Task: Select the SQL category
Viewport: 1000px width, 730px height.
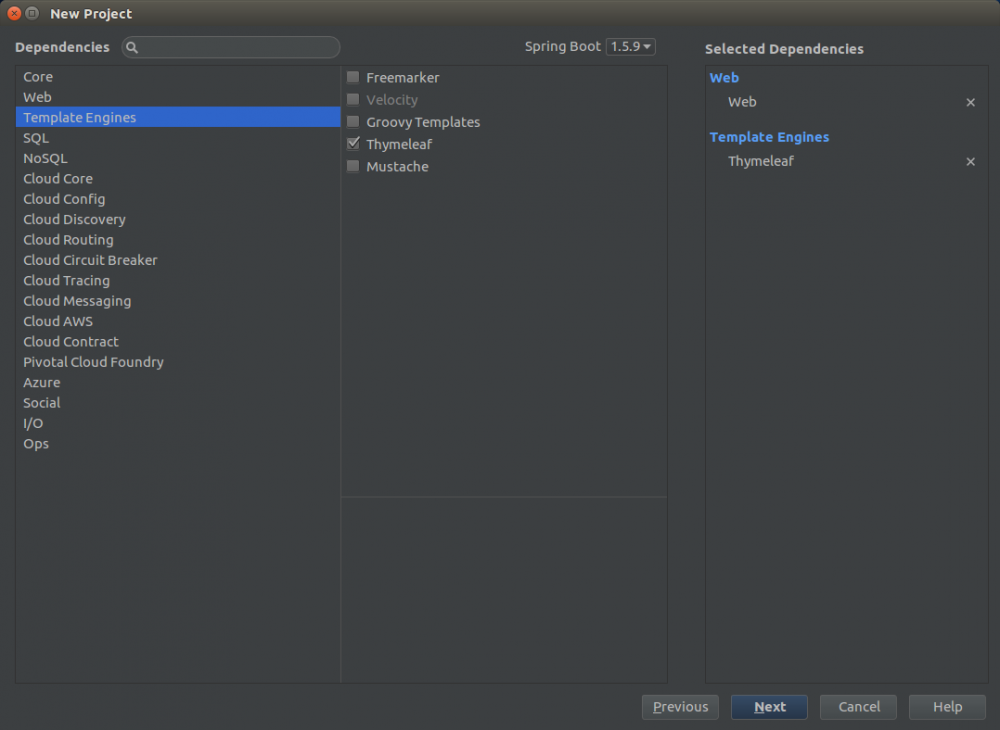Action: (x=36, y=138)
